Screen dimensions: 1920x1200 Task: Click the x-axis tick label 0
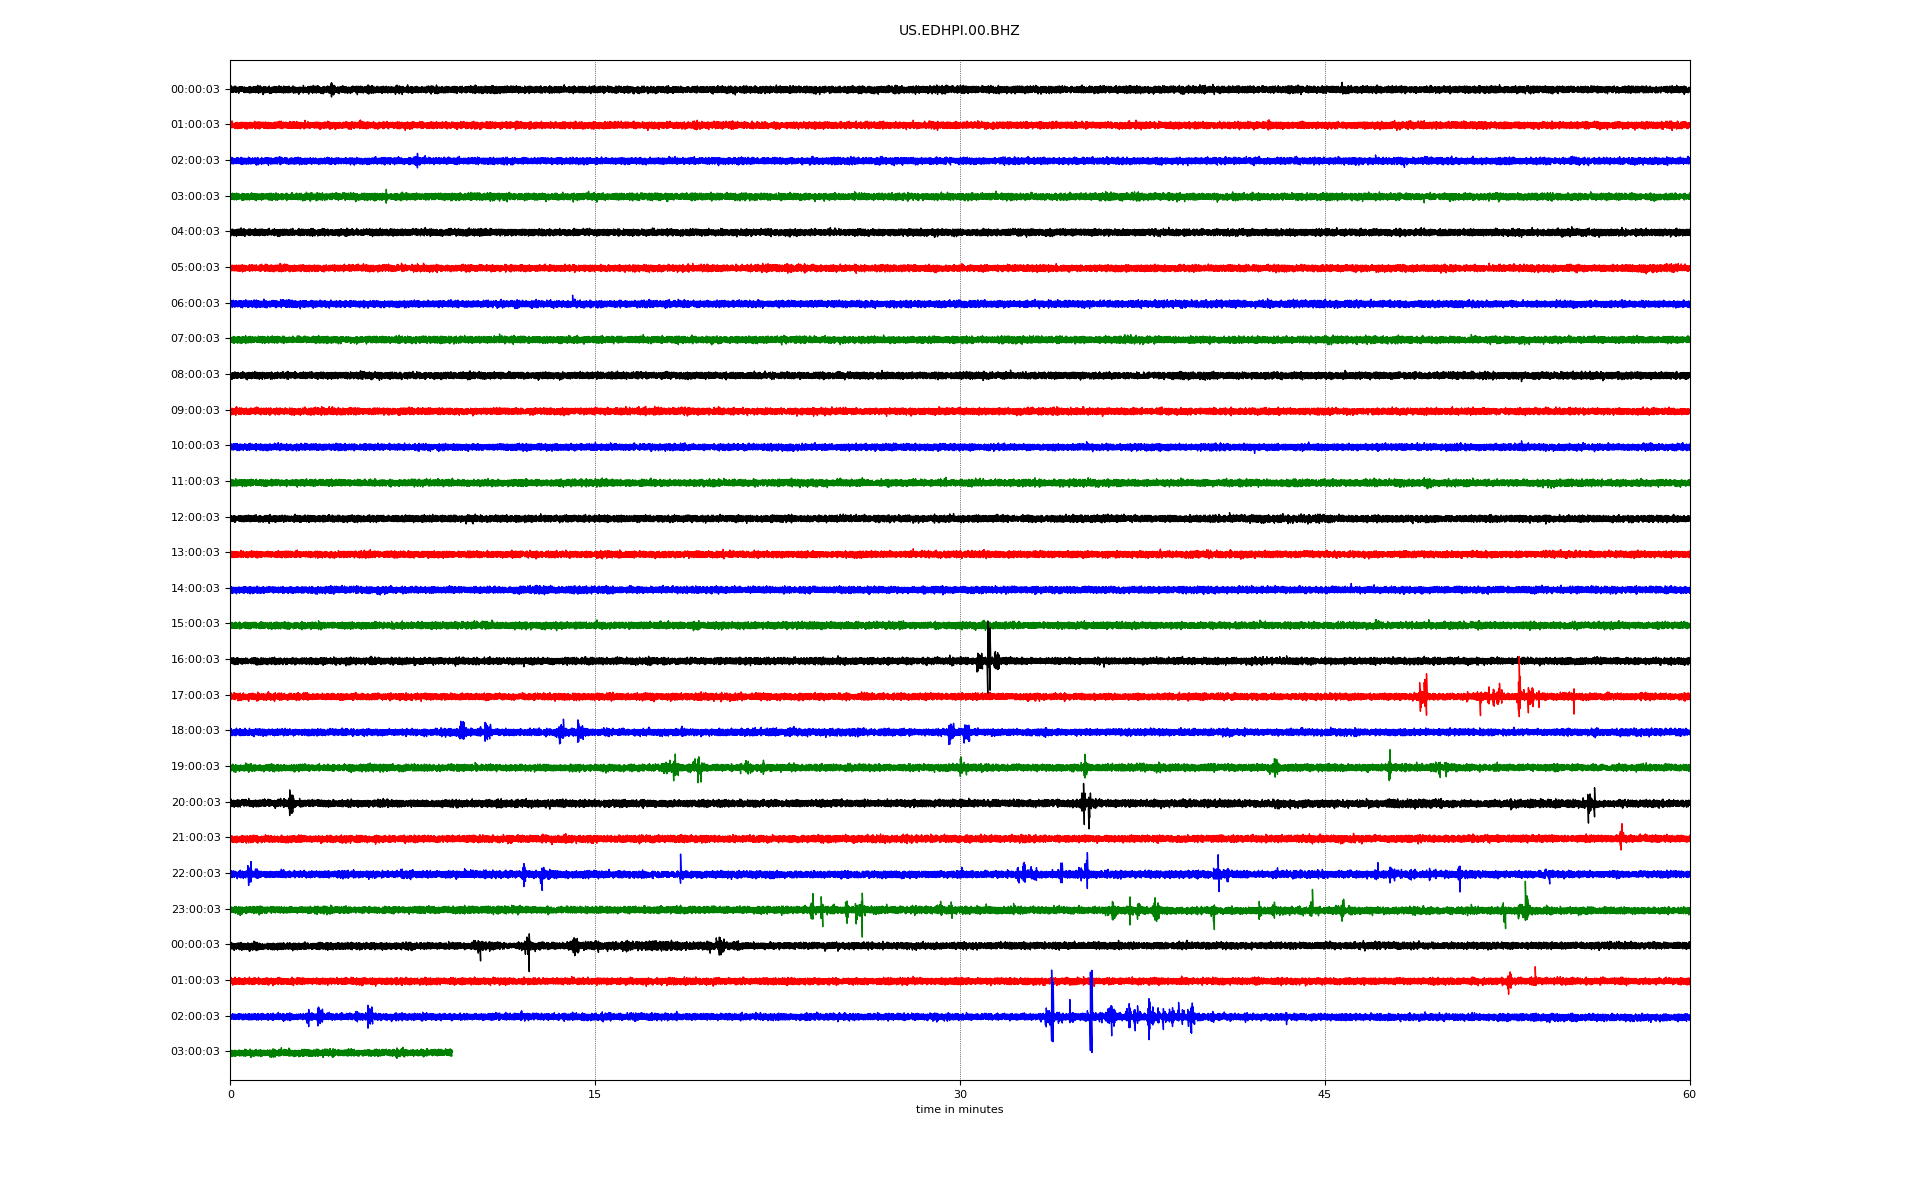pyautogui.click(x=231, y=1094)
